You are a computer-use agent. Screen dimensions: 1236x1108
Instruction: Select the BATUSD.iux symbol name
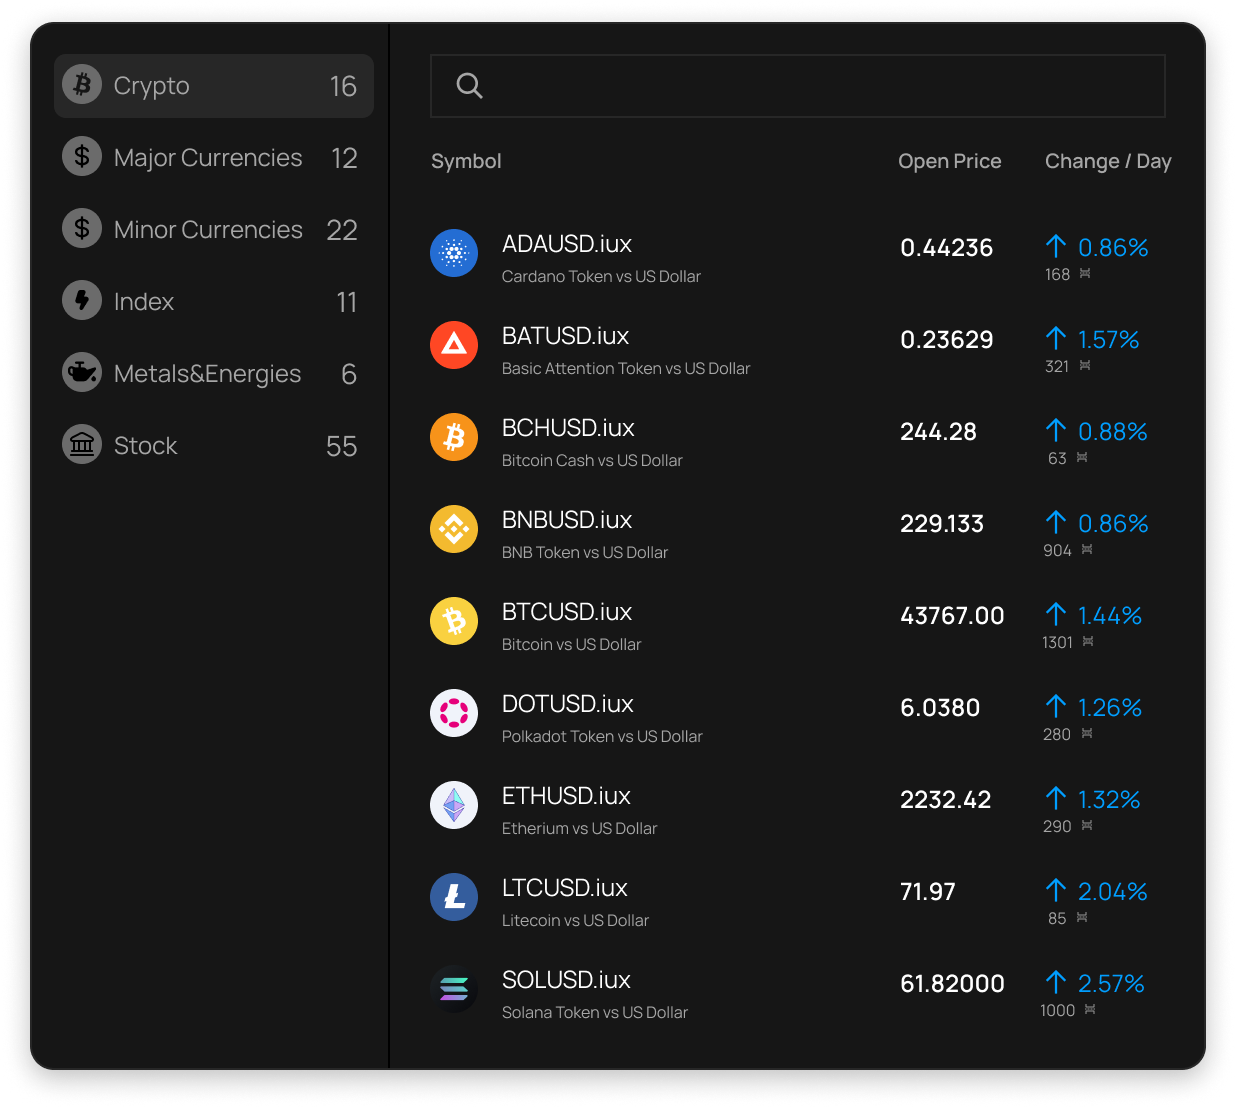coord(565,336)
